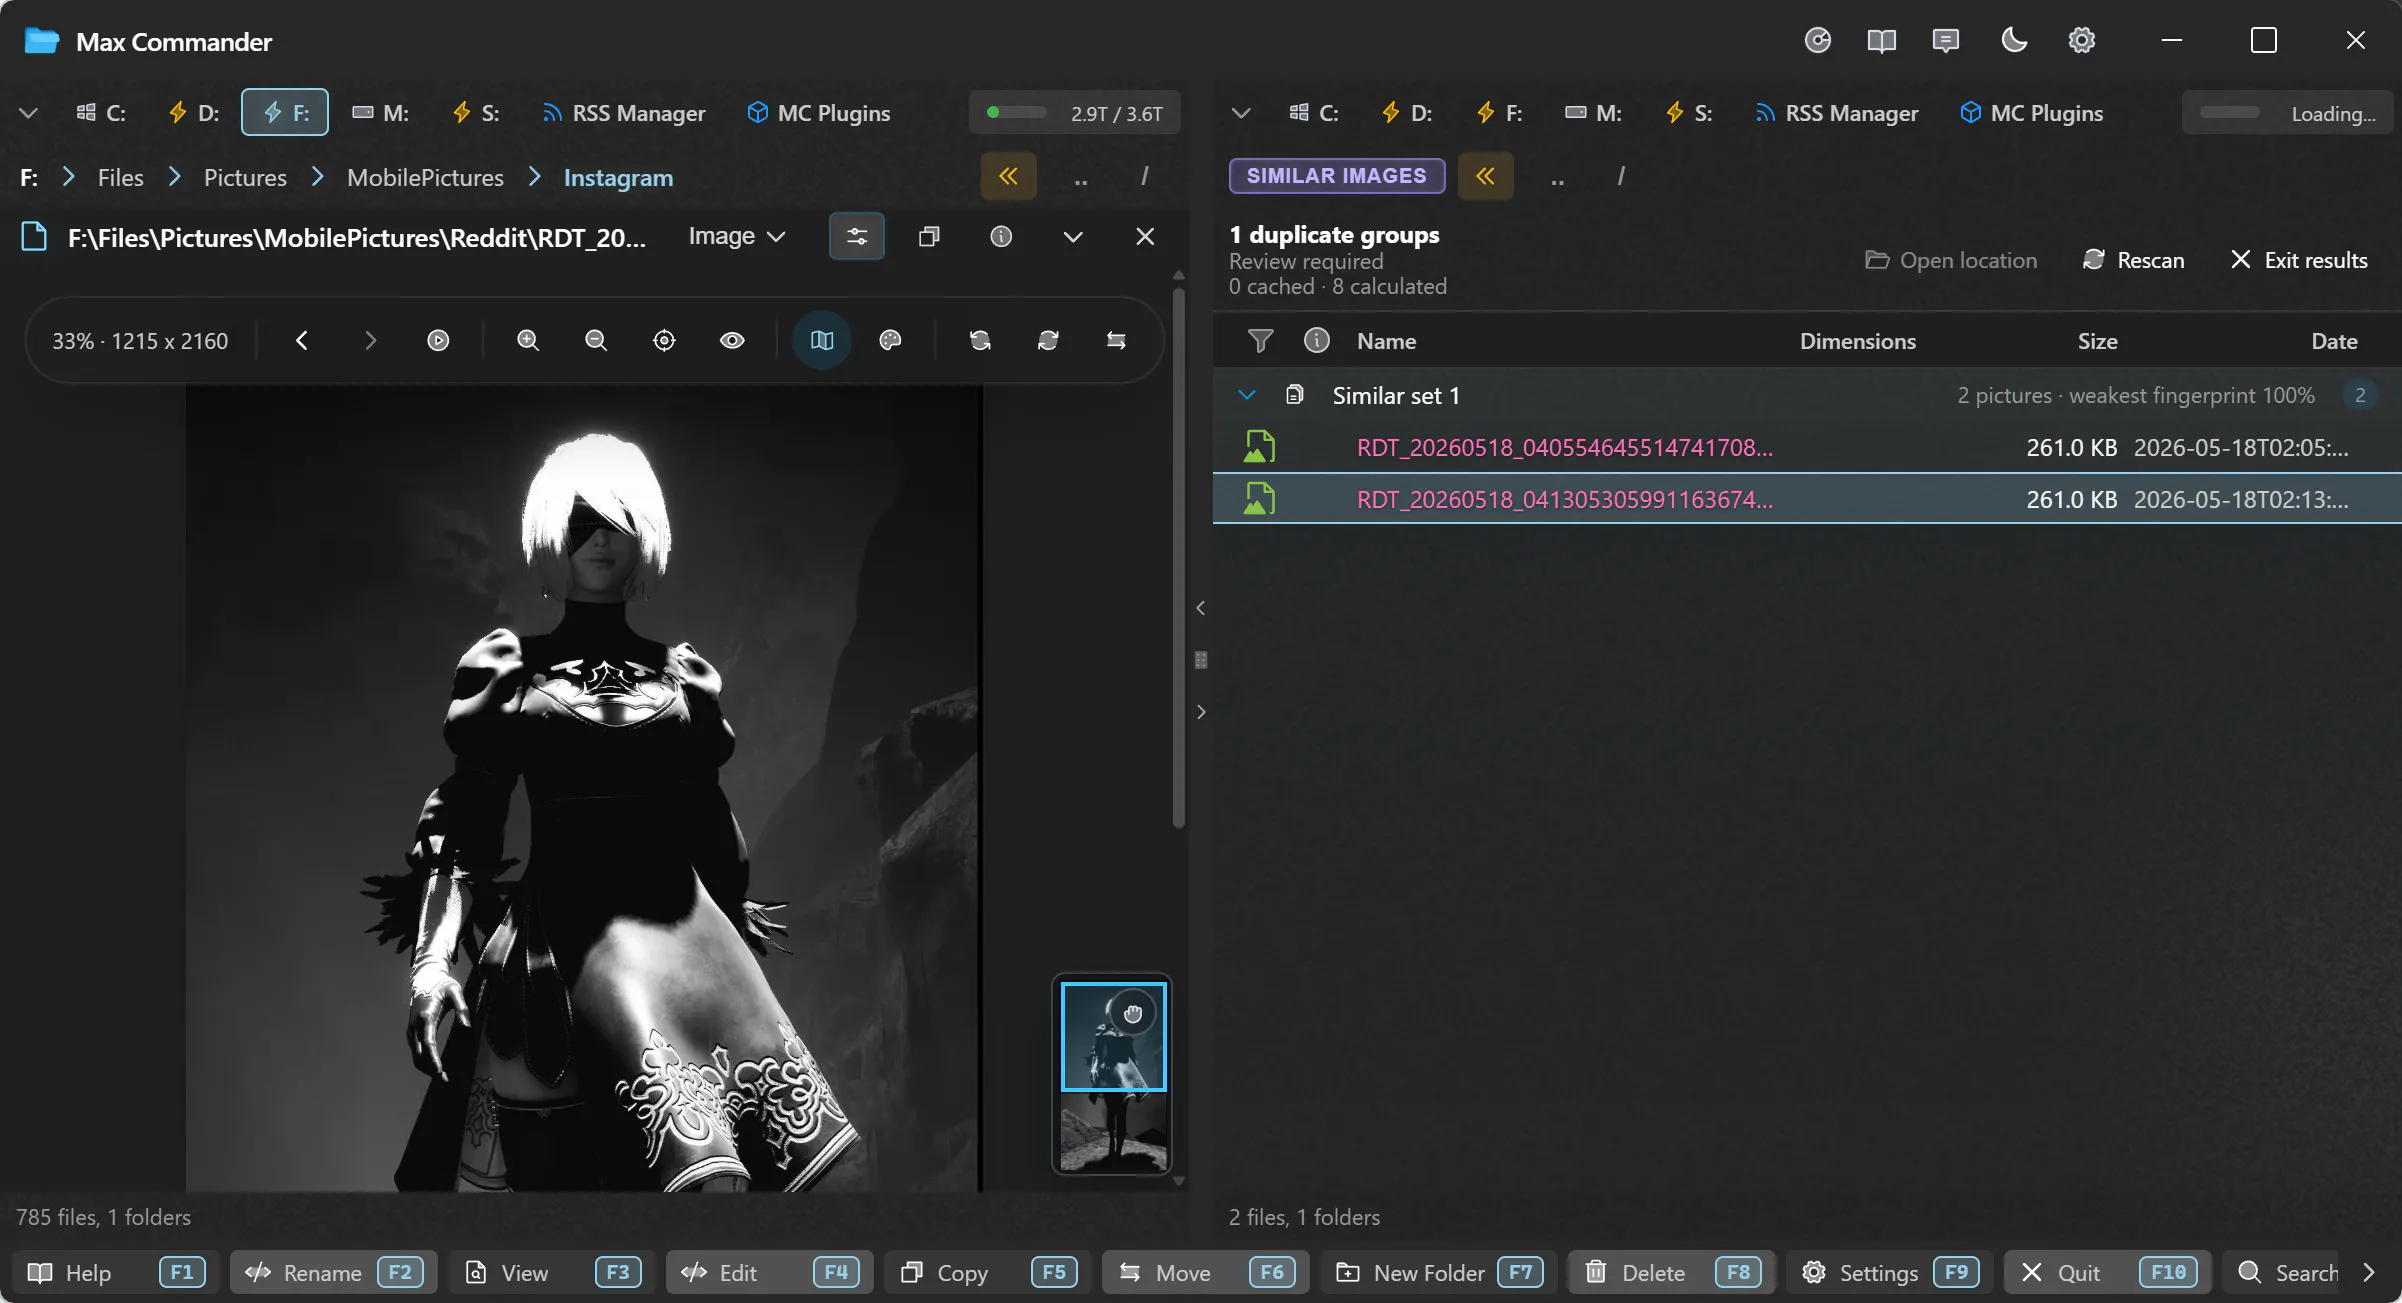Toggle viewer adjustments sliders button

click(x=857, y=237)
